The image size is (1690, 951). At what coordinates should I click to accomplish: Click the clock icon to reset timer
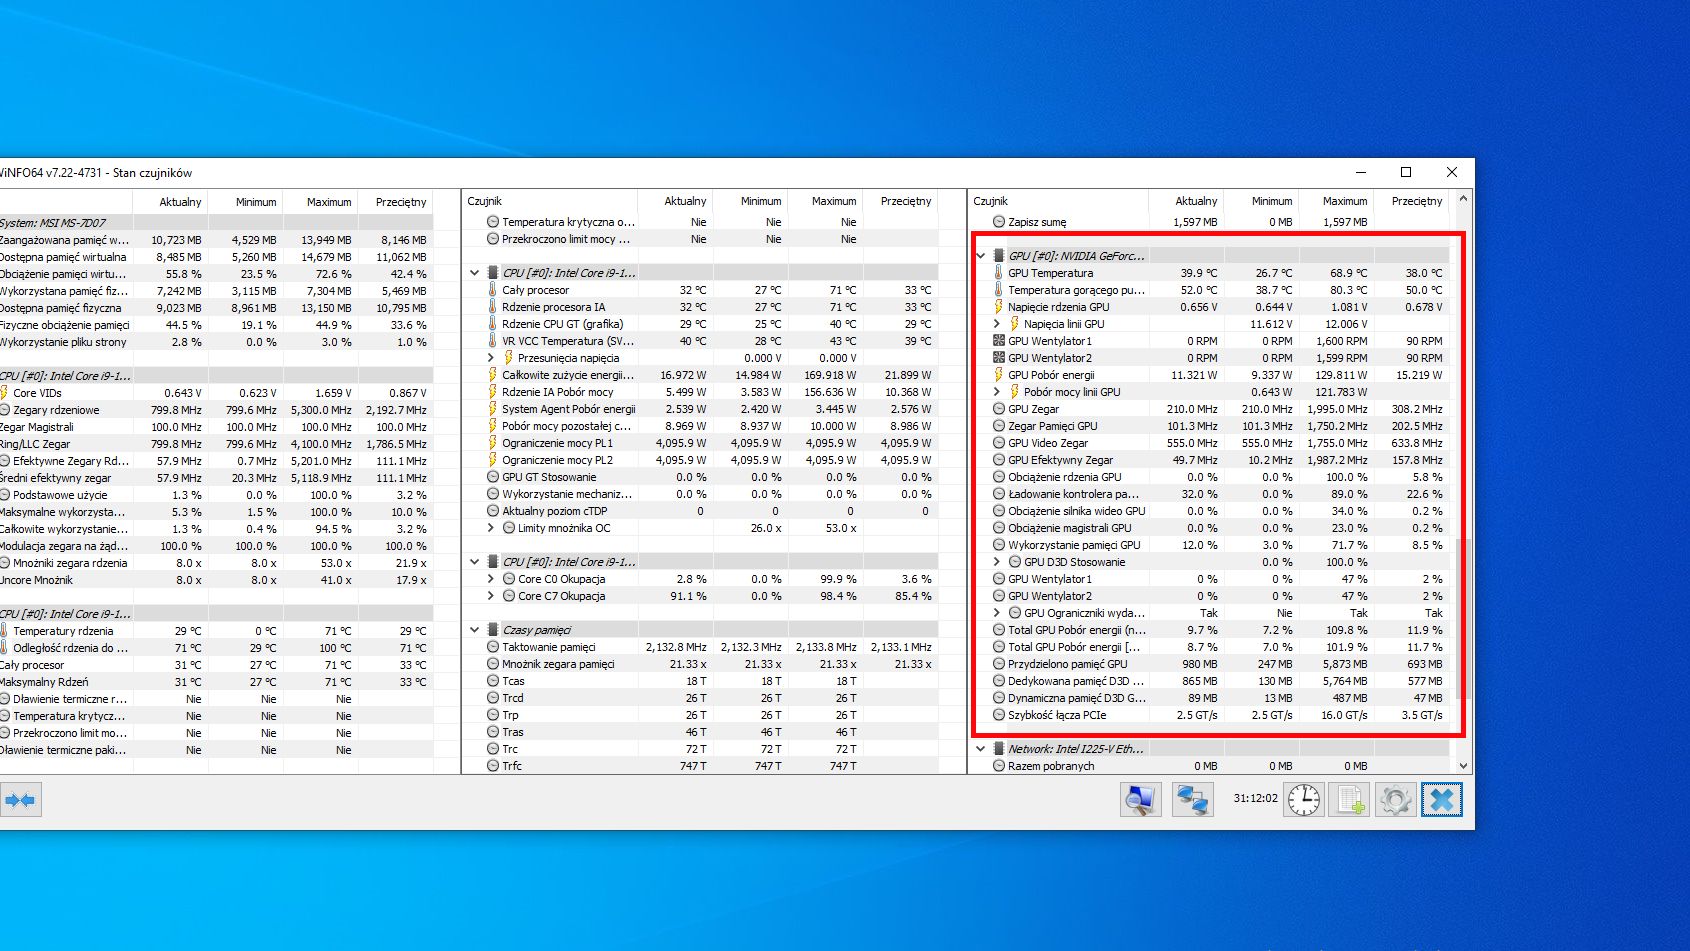[1304, 800]
